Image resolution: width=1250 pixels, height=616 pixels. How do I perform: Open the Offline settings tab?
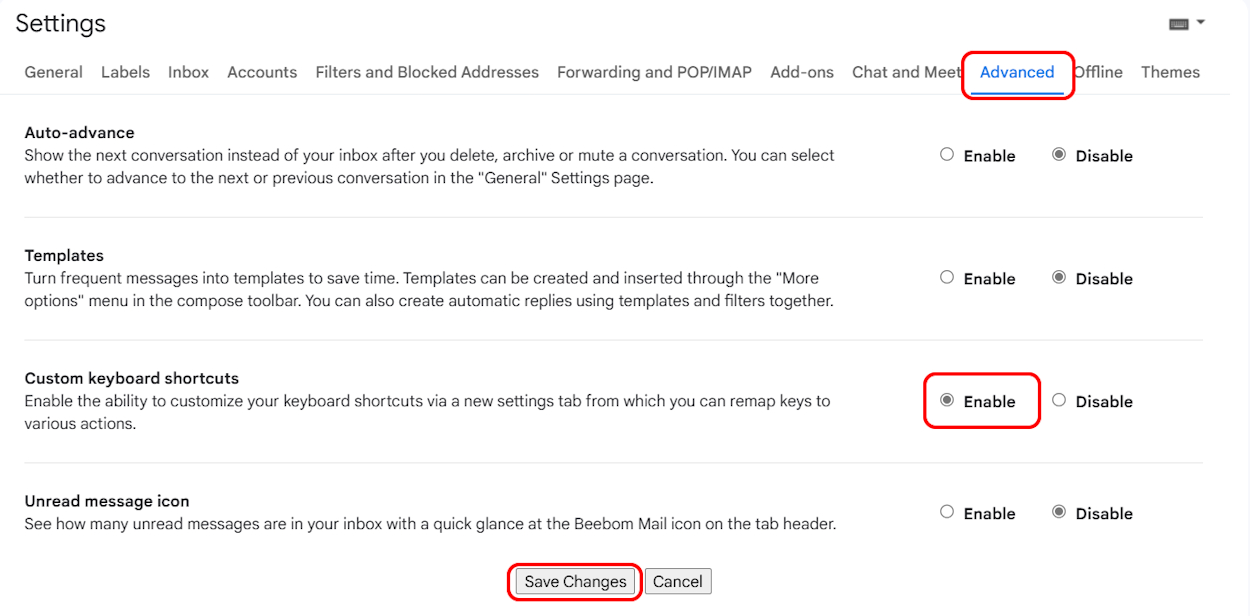click(1098, 72)
